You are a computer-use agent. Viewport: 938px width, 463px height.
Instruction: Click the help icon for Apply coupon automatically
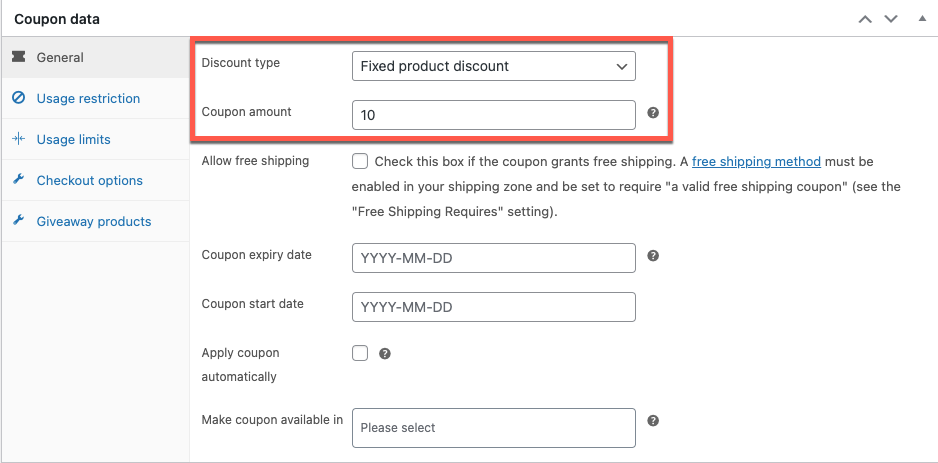(x=385, y=354)
